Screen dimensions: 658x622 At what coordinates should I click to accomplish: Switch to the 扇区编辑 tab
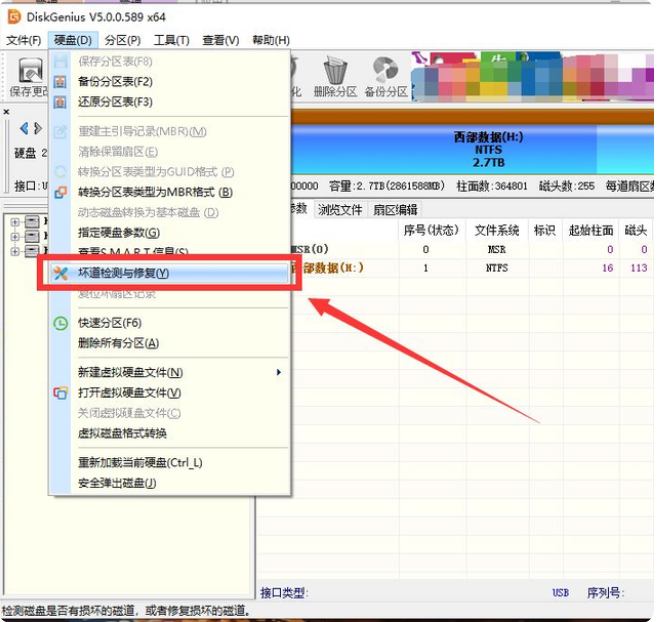(x=394, y=209)
